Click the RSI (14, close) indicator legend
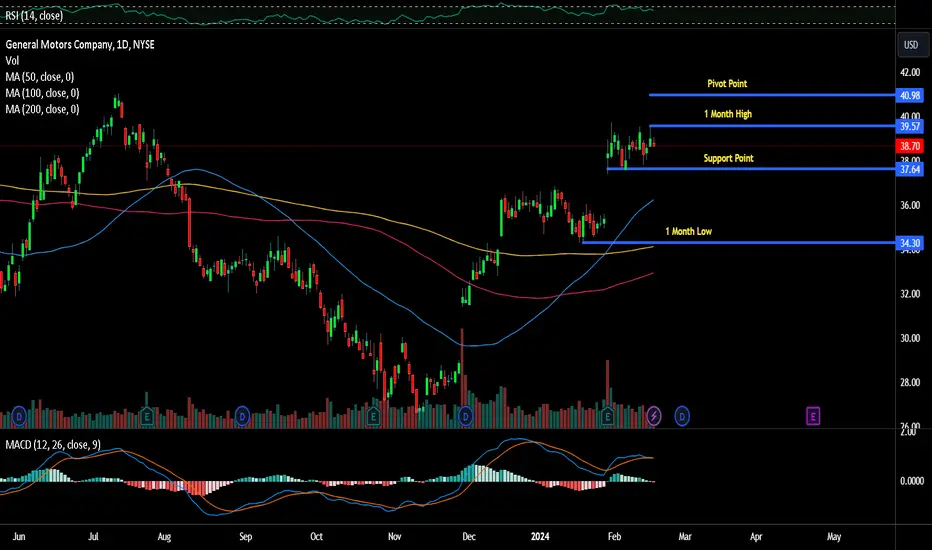 tap(34, 15)
